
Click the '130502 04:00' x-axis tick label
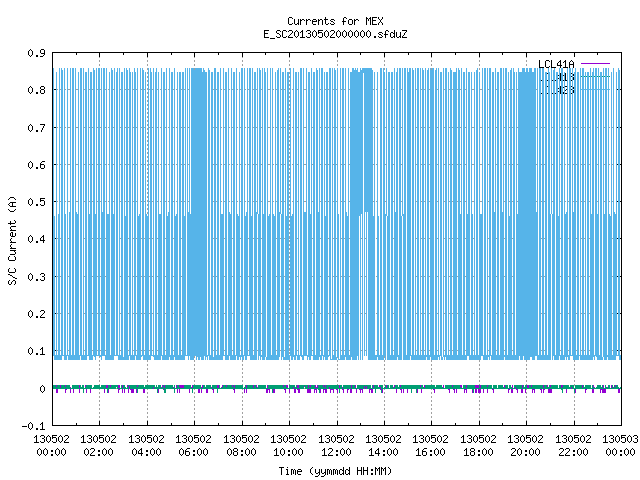[x=146, y=446]
